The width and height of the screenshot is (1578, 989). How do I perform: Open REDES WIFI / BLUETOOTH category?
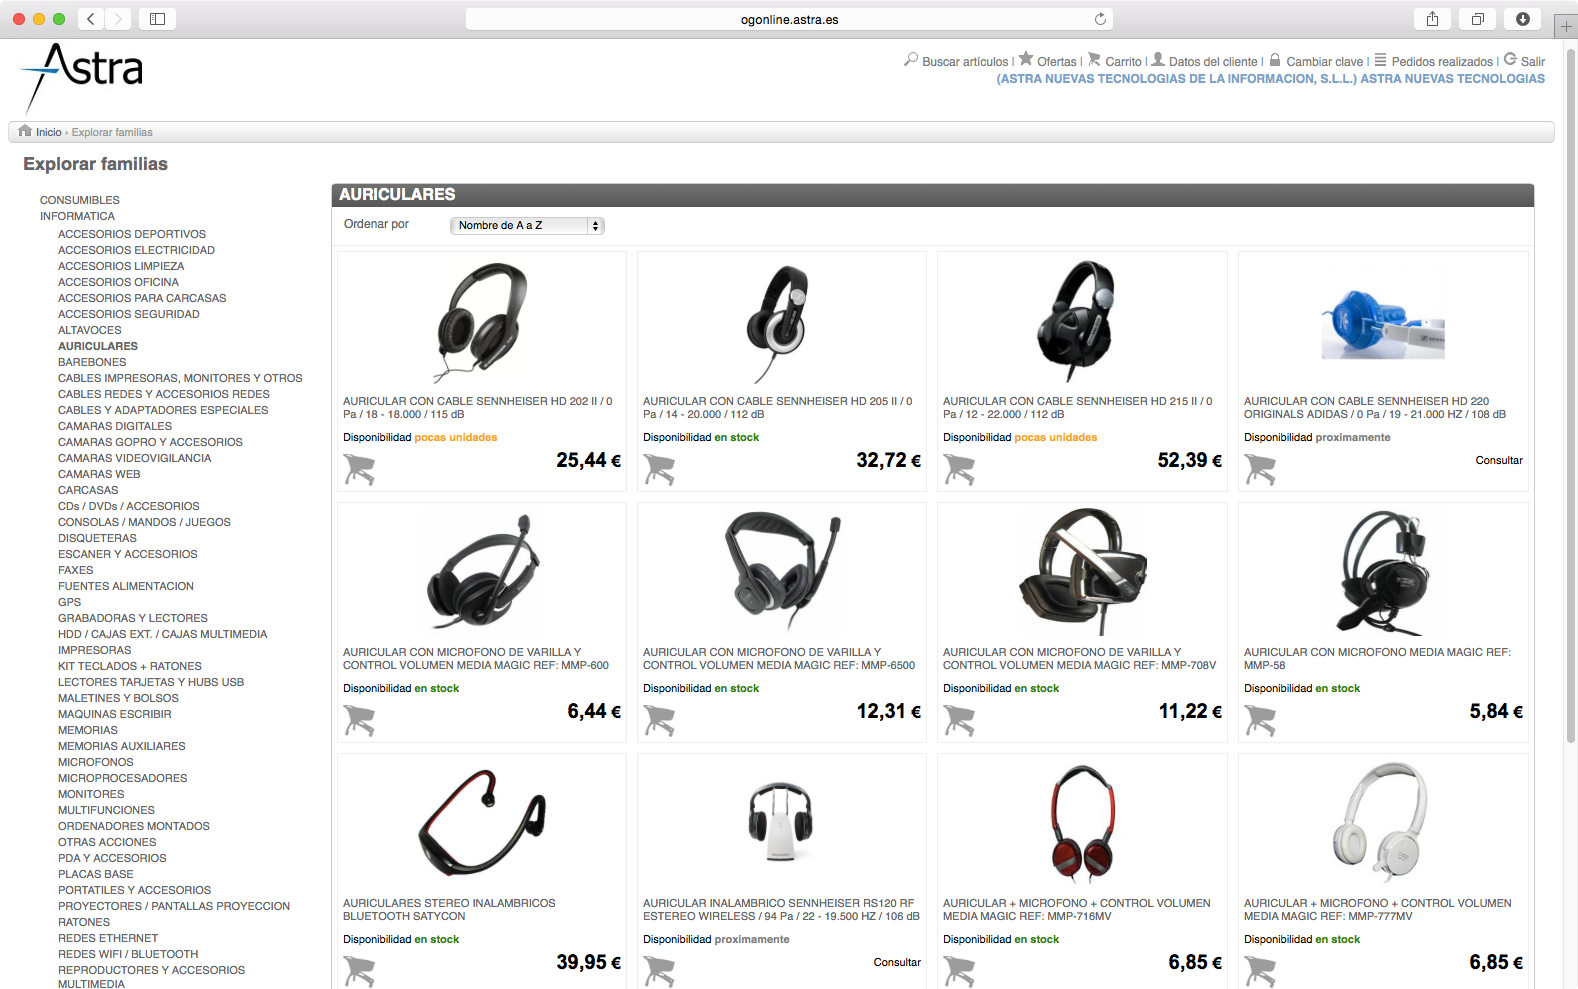pyautogui.click(x=128, y=954)
